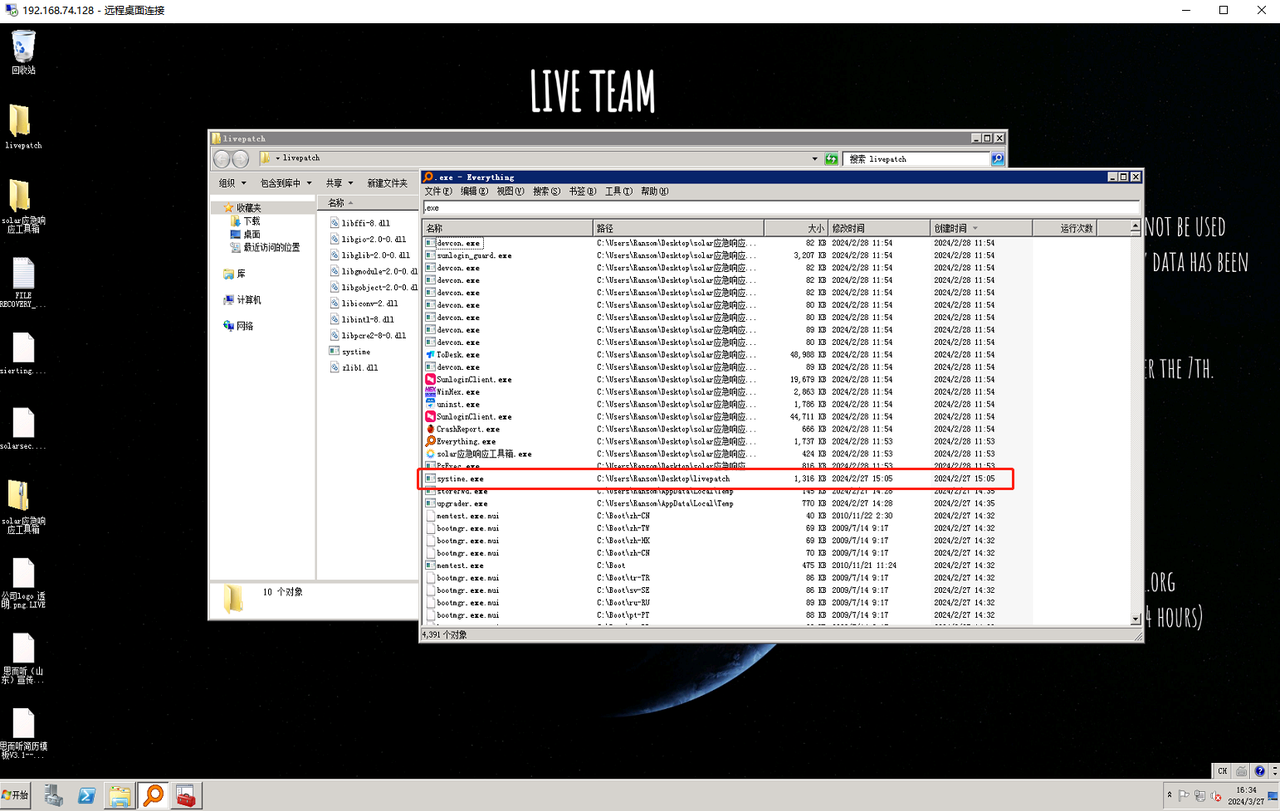This screenshot has height=811, width=1280.
Task: Click the red toolbox taskbar icon
Action: tap(186, 795)
